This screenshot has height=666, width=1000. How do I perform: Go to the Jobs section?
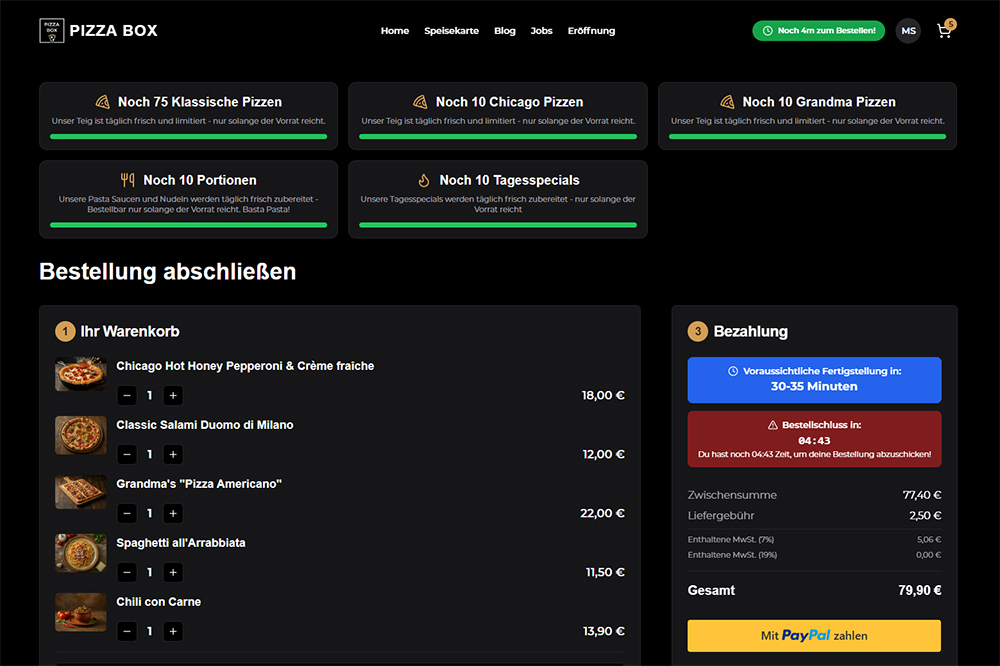coord(541,31)
